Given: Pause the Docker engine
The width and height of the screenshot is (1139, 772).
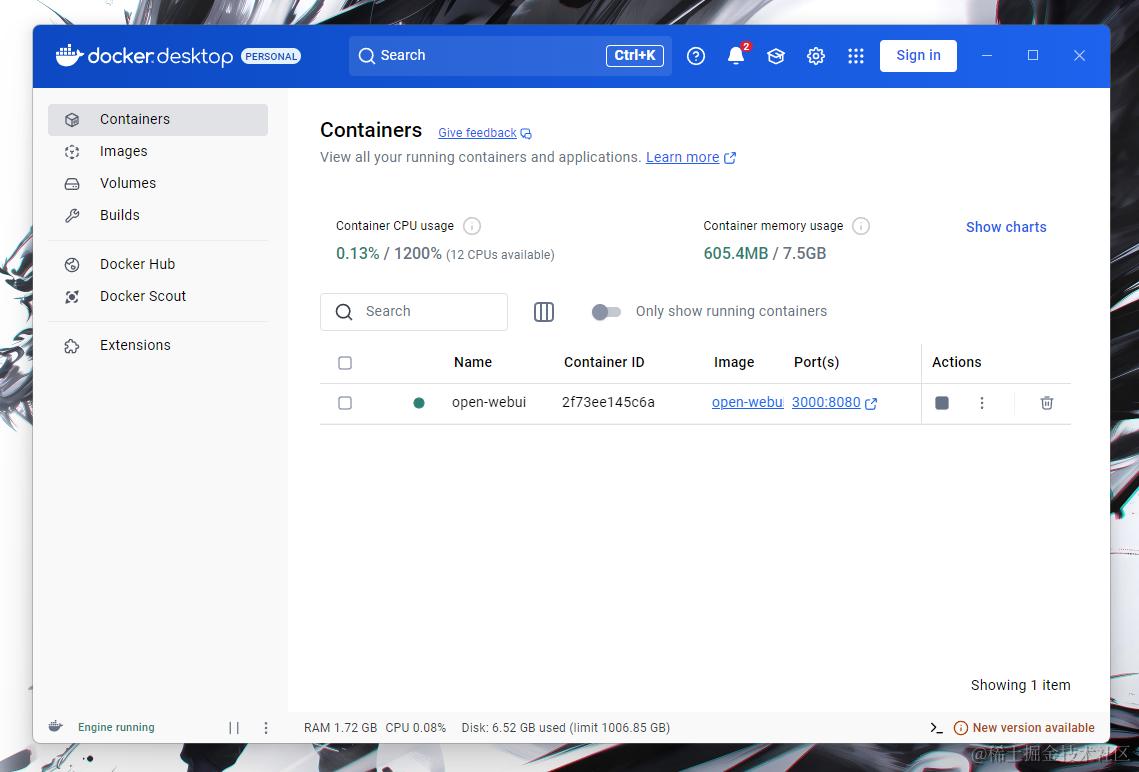Looking at the screenshot, I should coord(234,728).
